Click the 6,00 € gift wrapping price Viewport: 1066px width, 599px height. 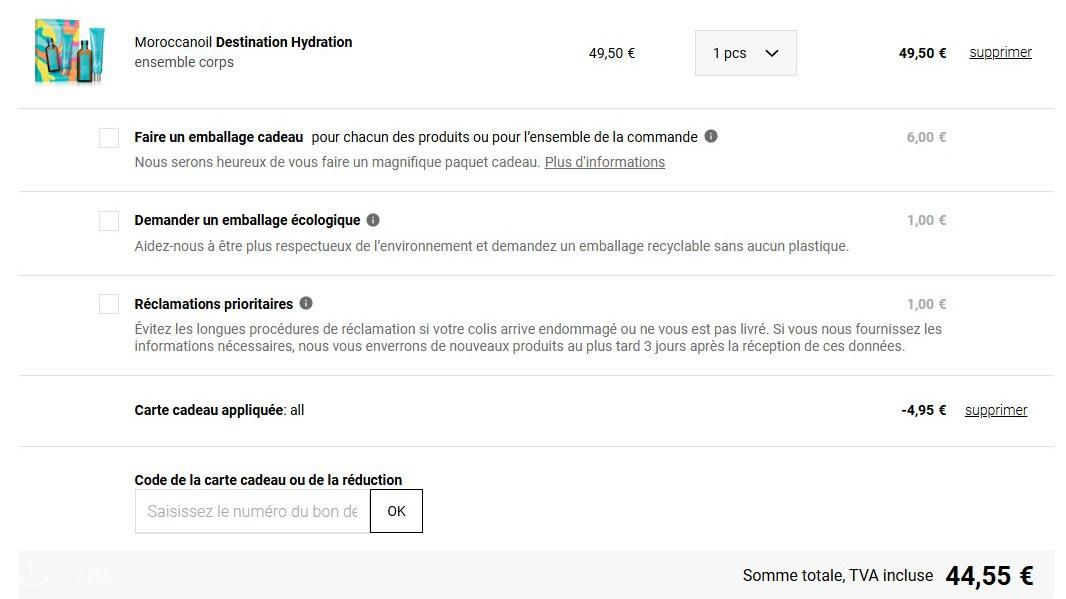[926, 137]
